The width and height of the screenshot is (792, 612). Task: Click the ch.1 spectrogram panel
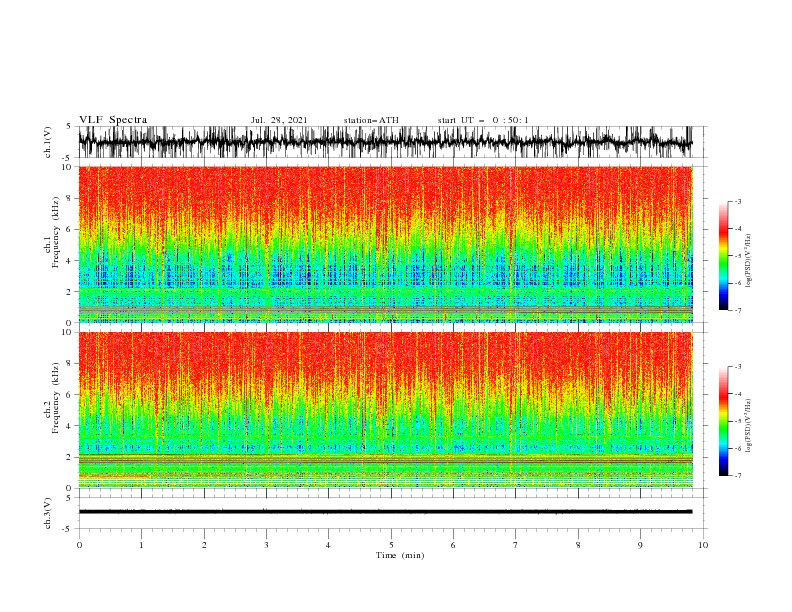coord(385,244)
